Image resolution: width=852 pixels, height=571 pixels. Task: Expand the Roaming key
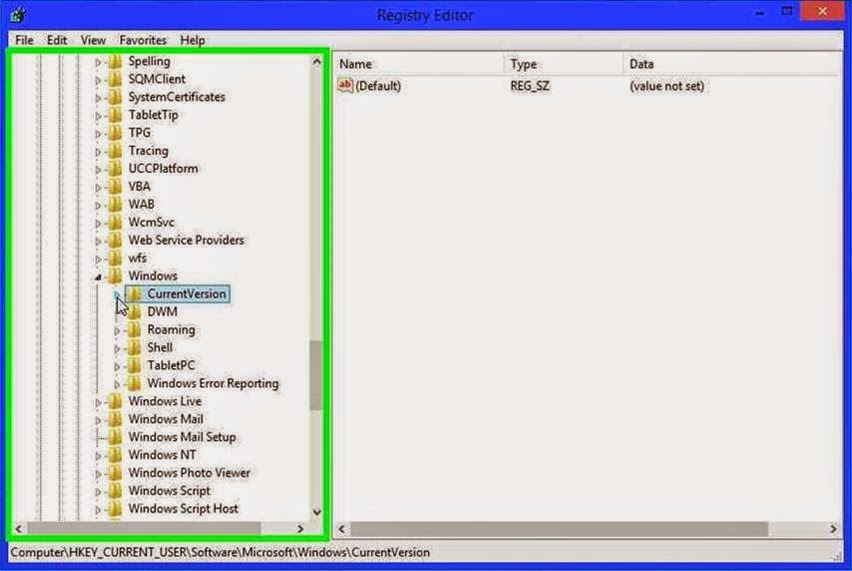click(117, 331)
